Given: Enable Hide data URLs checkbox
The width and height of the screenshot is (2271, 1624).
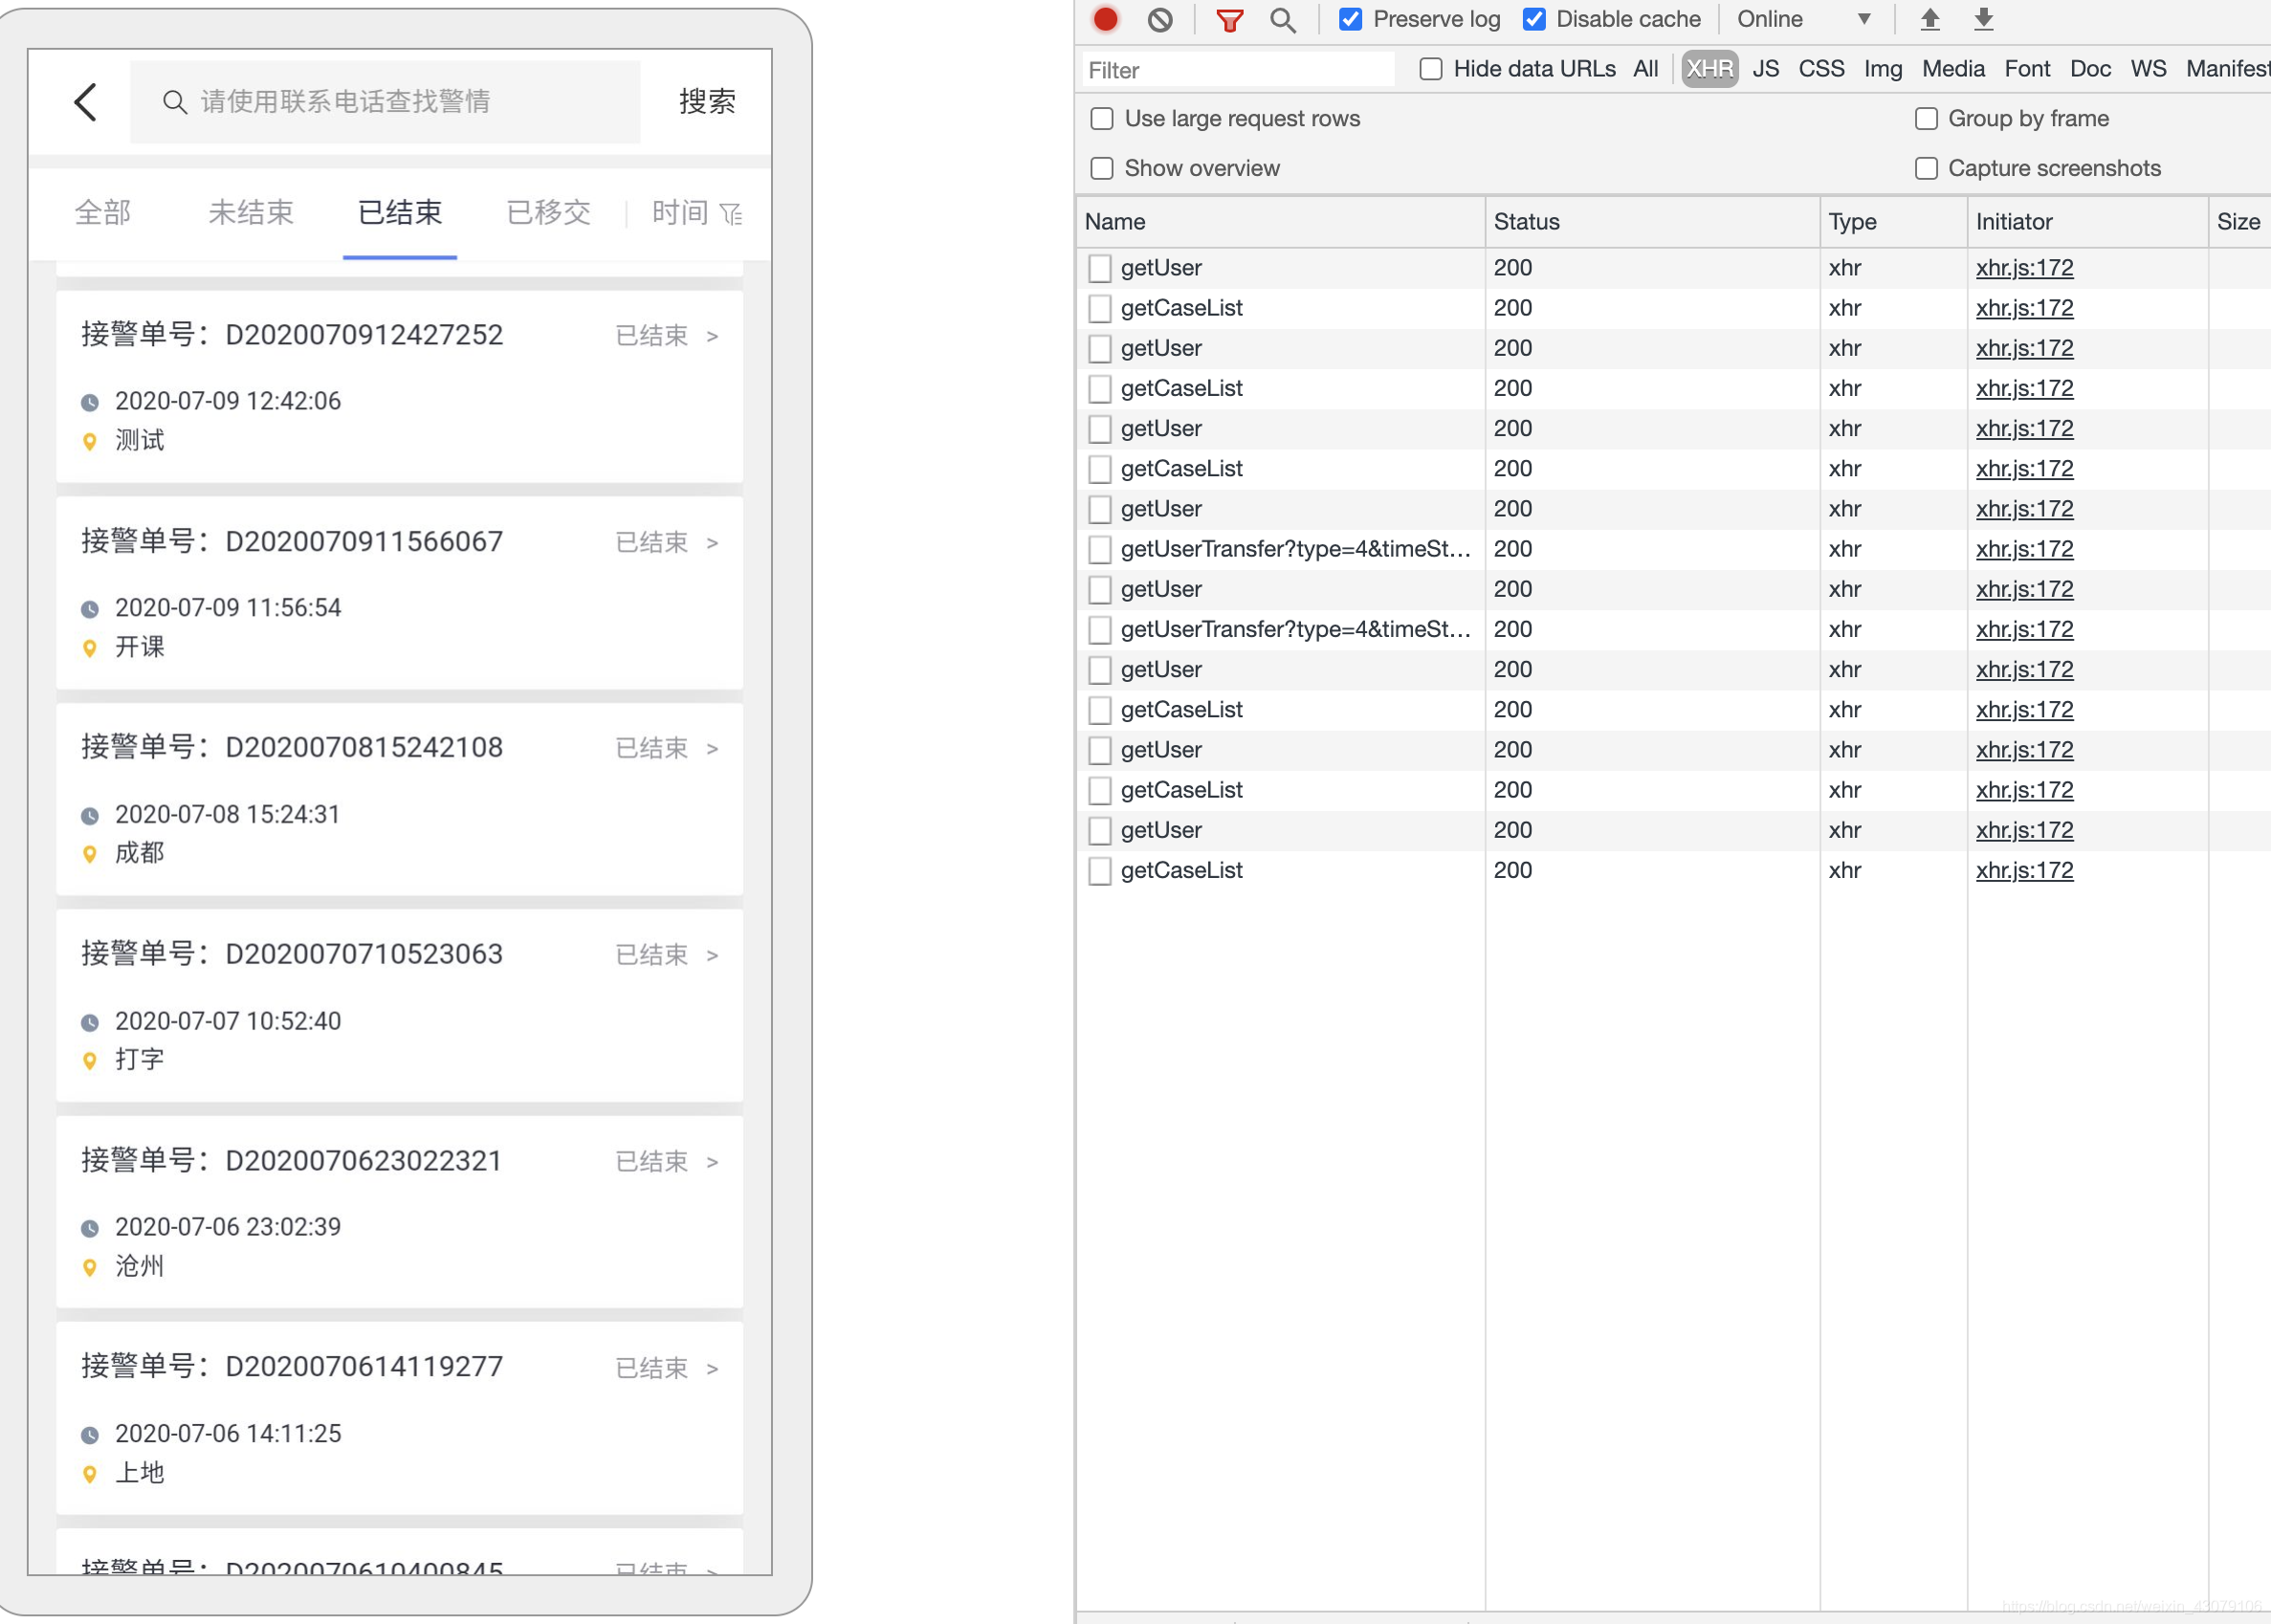Looking at the screenshot, I should 1431,69.
